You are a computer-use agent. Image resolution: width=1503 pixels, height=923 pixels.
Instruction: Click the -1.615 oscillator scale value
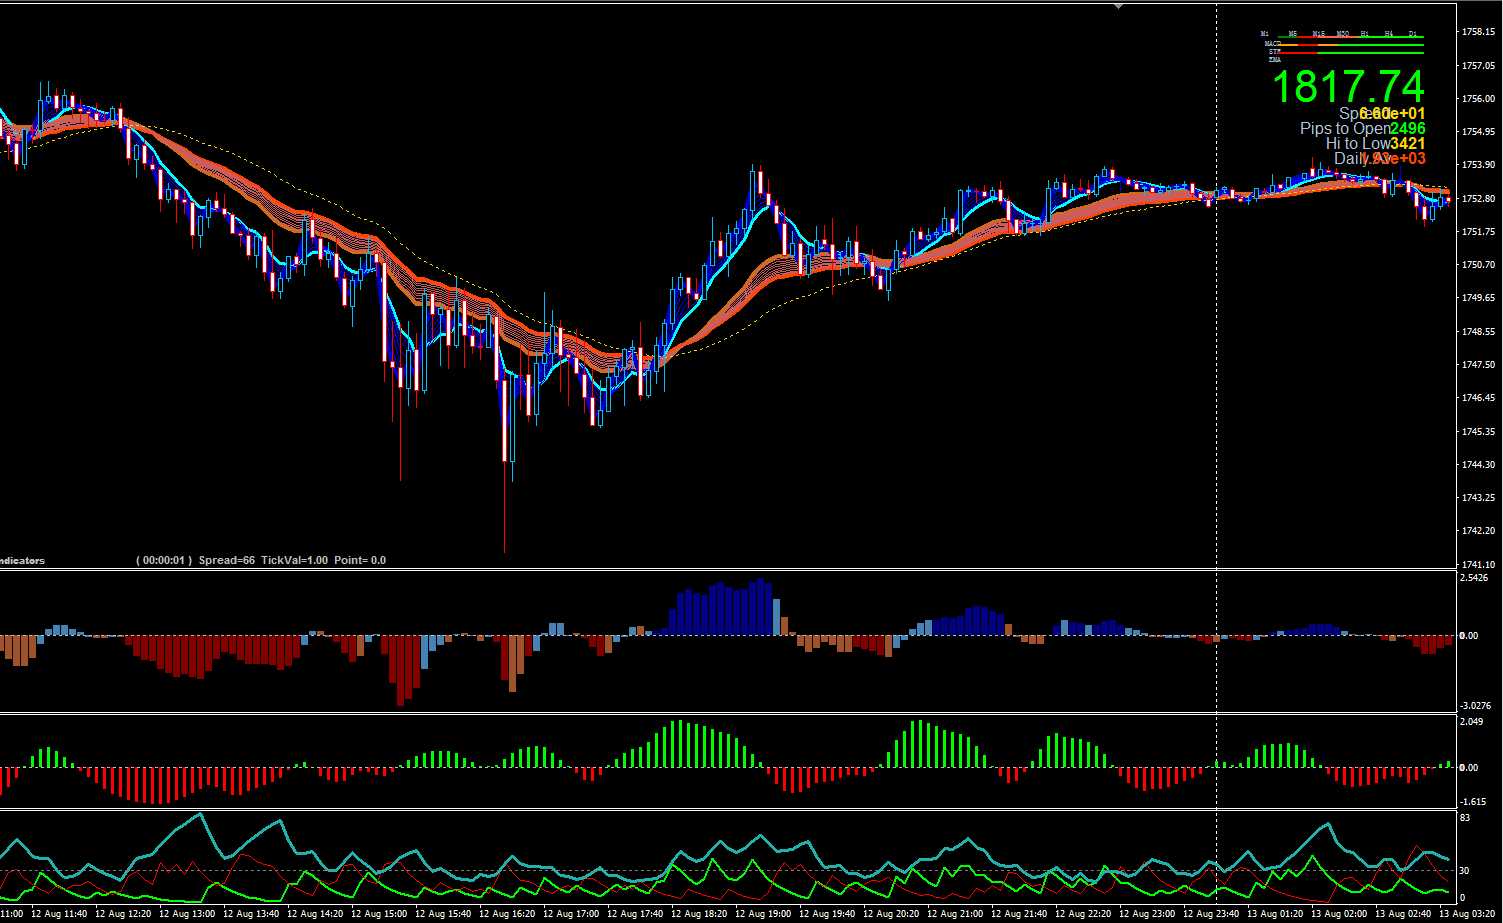1473,802
